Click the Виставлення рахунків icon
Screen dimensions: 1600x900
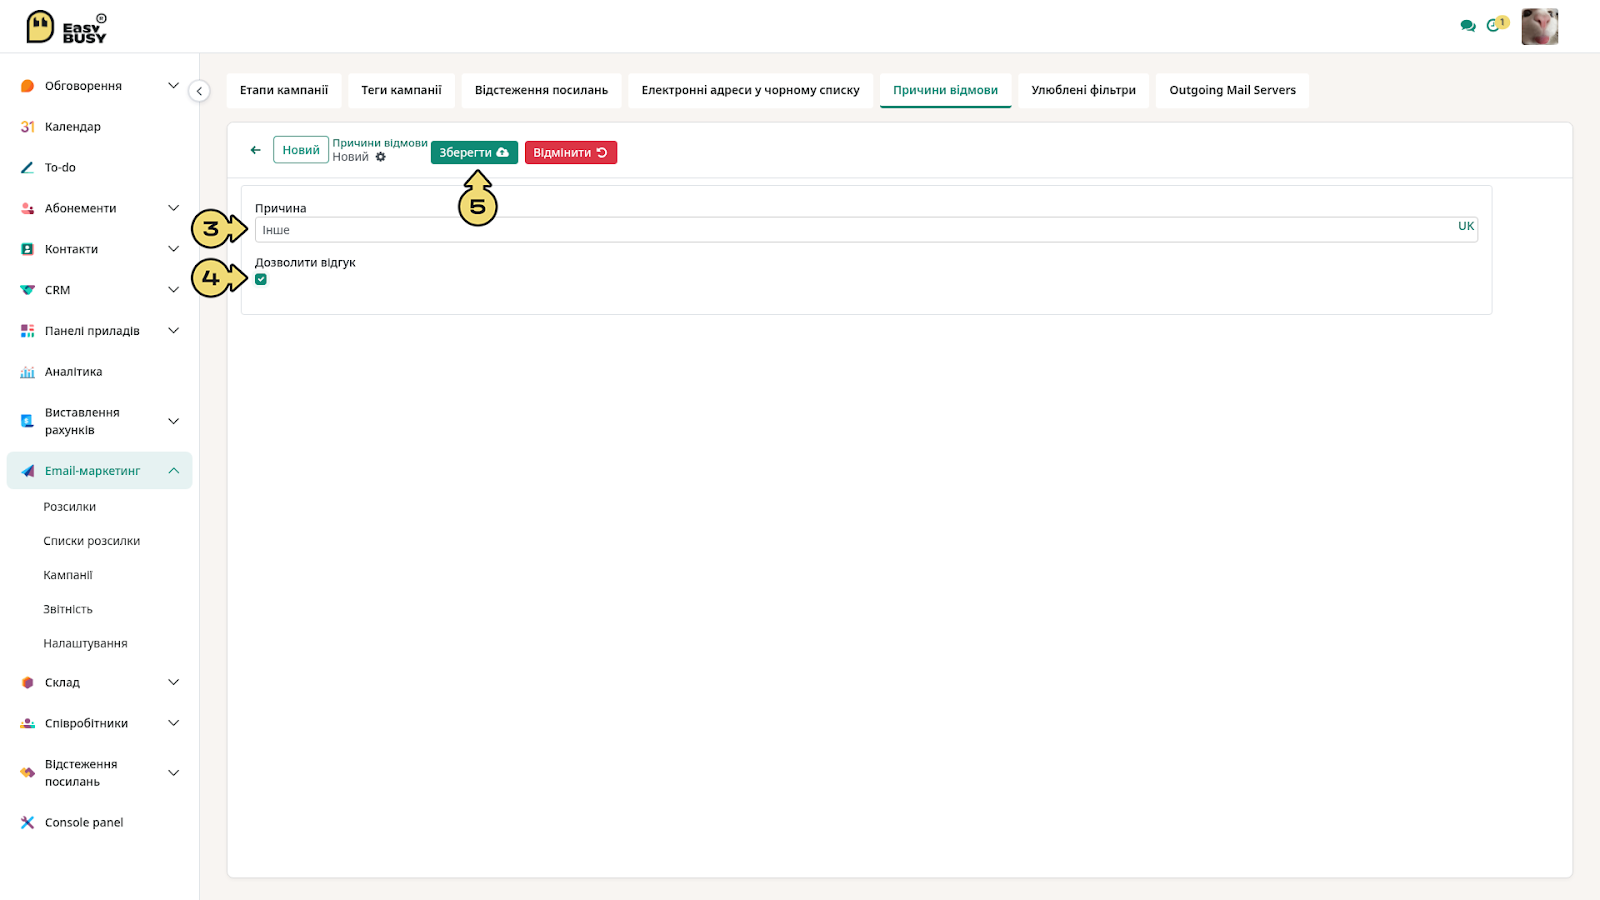point(27,421)
